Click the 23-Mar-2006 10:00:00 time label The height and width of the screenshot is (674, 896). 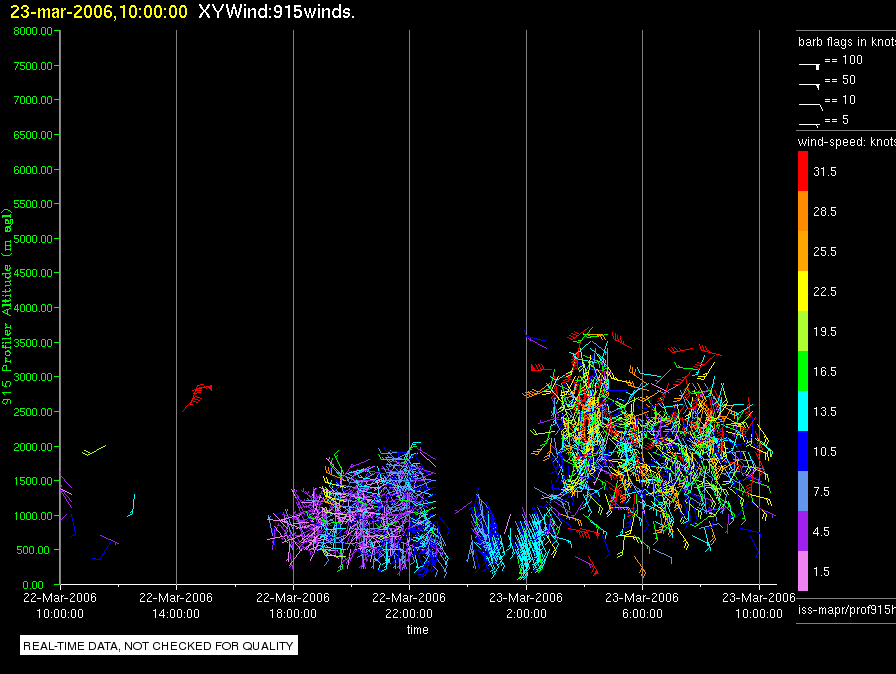click(x=759, y=605)
